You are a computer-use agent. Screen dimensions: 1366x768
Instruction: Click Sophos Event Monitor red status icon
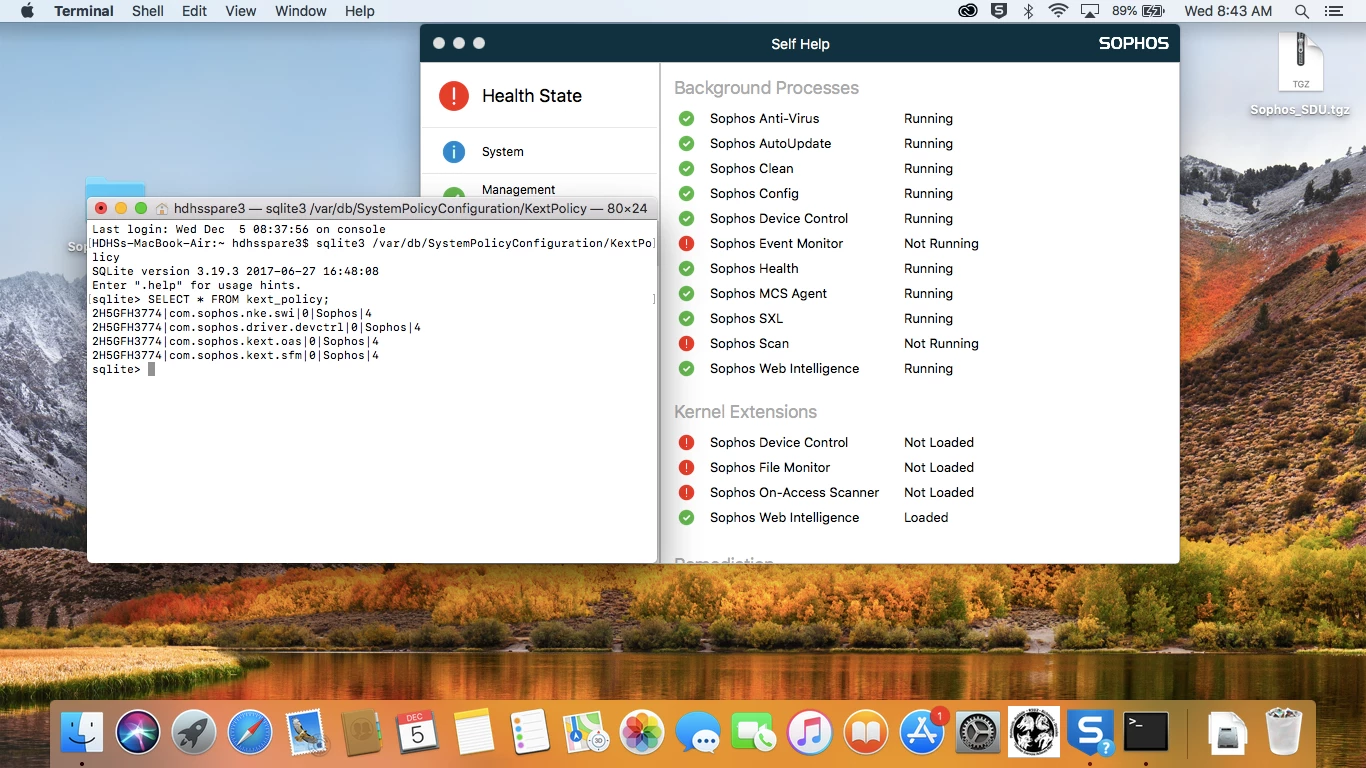686,243
